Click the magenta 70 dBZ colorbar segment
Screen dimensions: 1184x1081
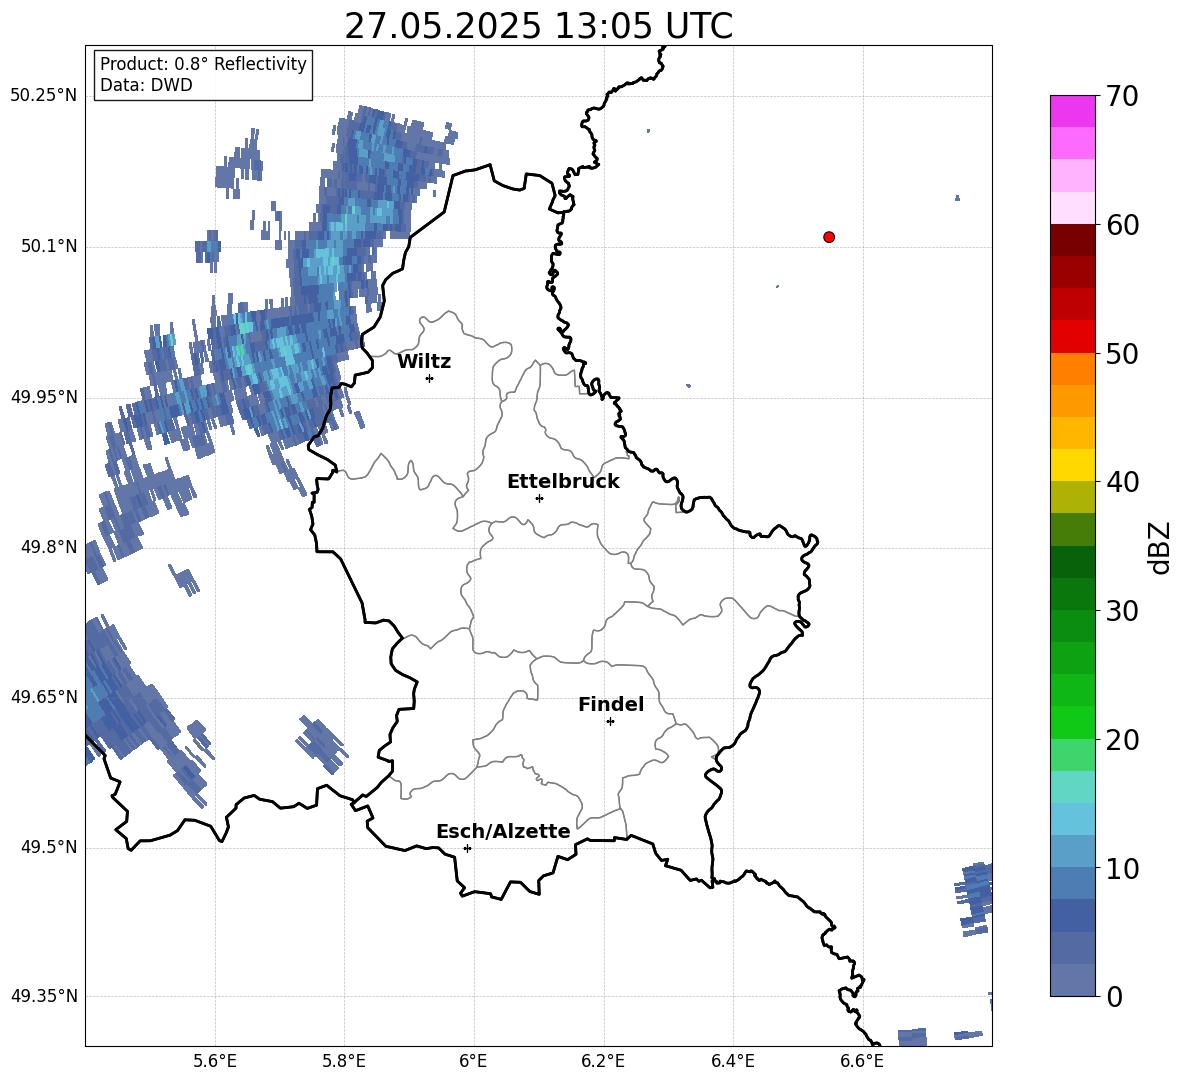(x=1072, y=111)
